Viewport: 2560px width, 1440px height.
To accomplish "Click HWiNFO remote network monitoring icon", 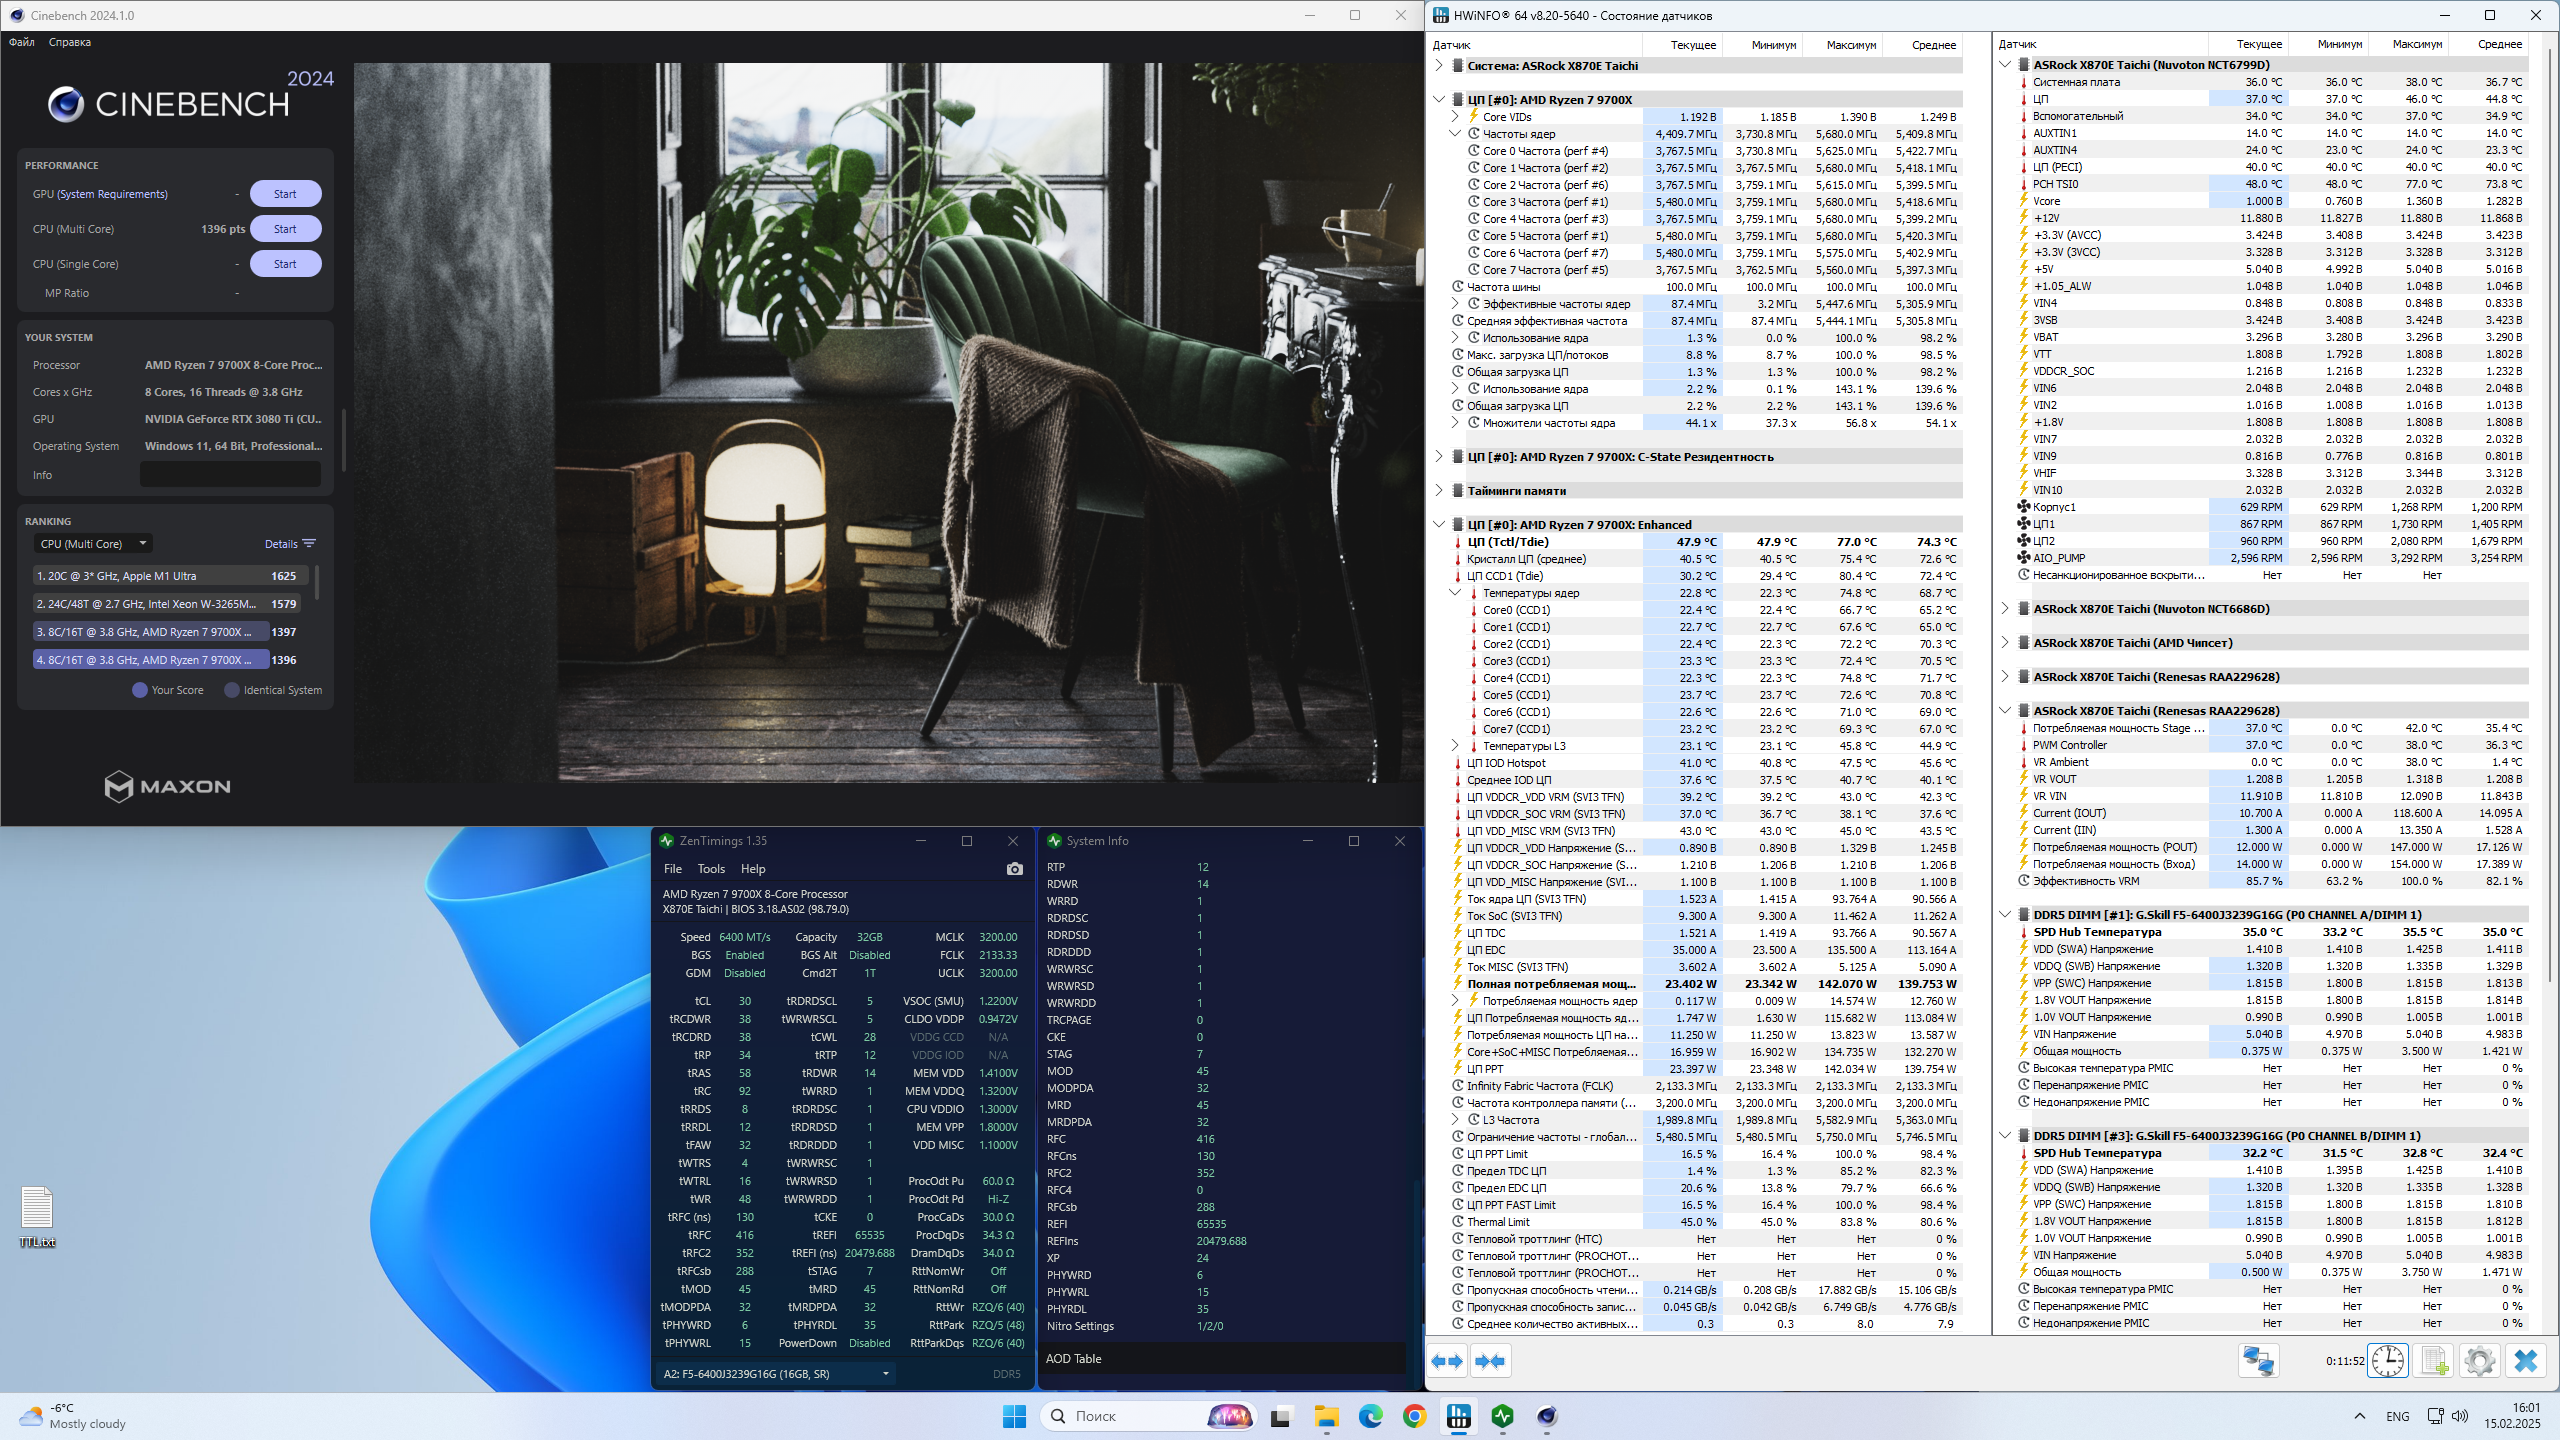I will click(x=2258, y=1361).
